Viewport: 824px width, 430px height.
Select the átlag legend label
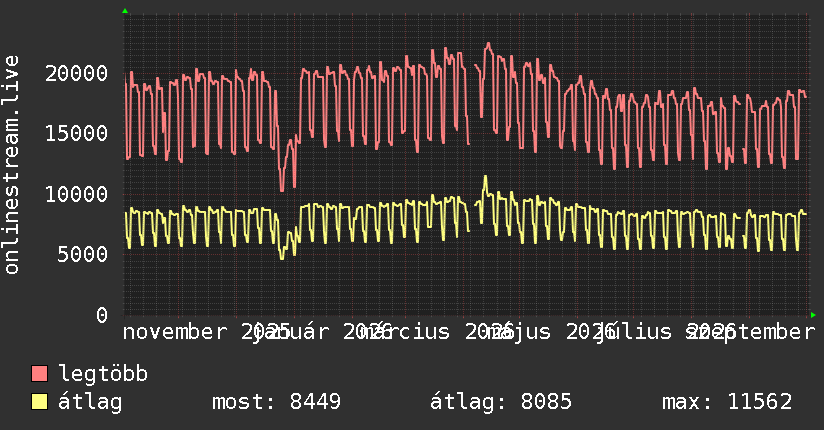[90, 402]
